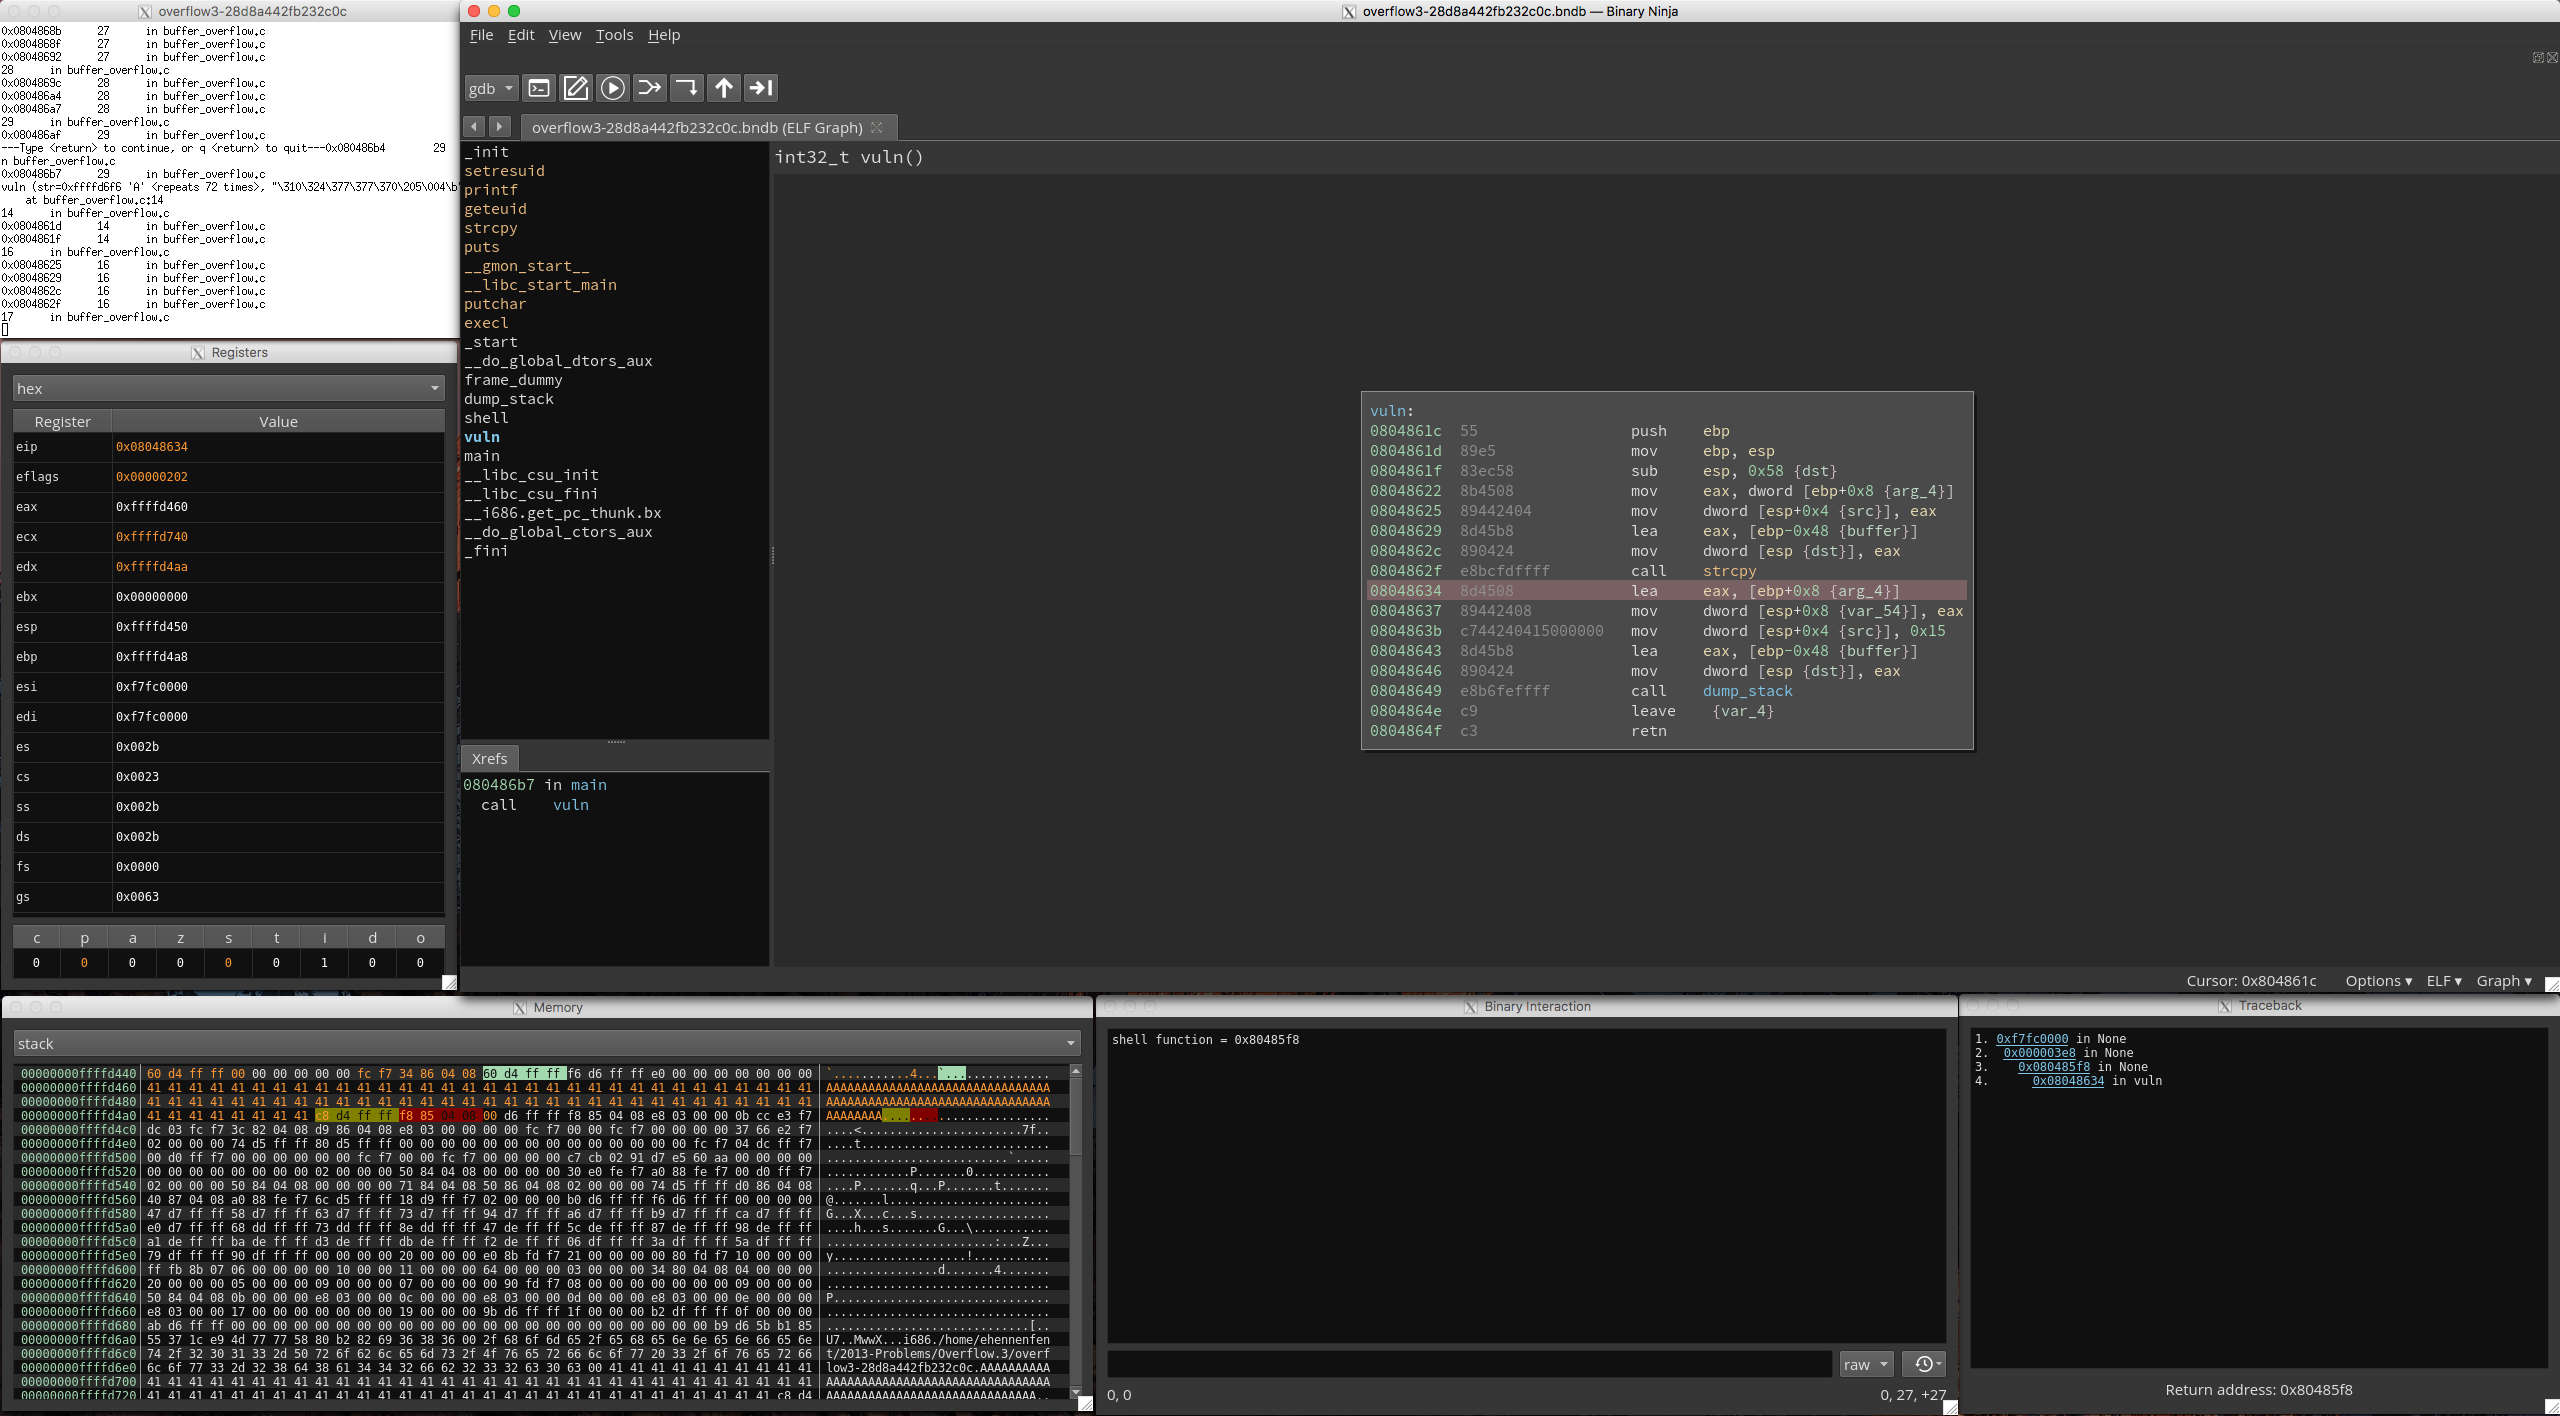
Task: Close the ELF Graph tab
Action: click(877, 127)
